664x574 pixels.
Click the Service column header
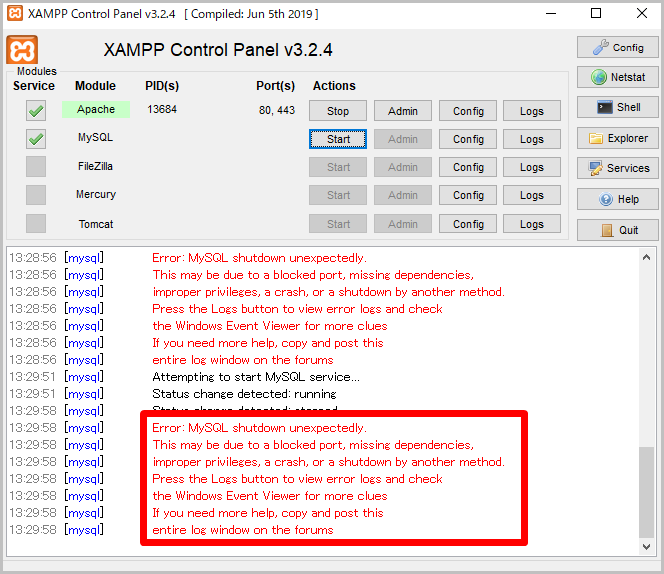(34, 86)
